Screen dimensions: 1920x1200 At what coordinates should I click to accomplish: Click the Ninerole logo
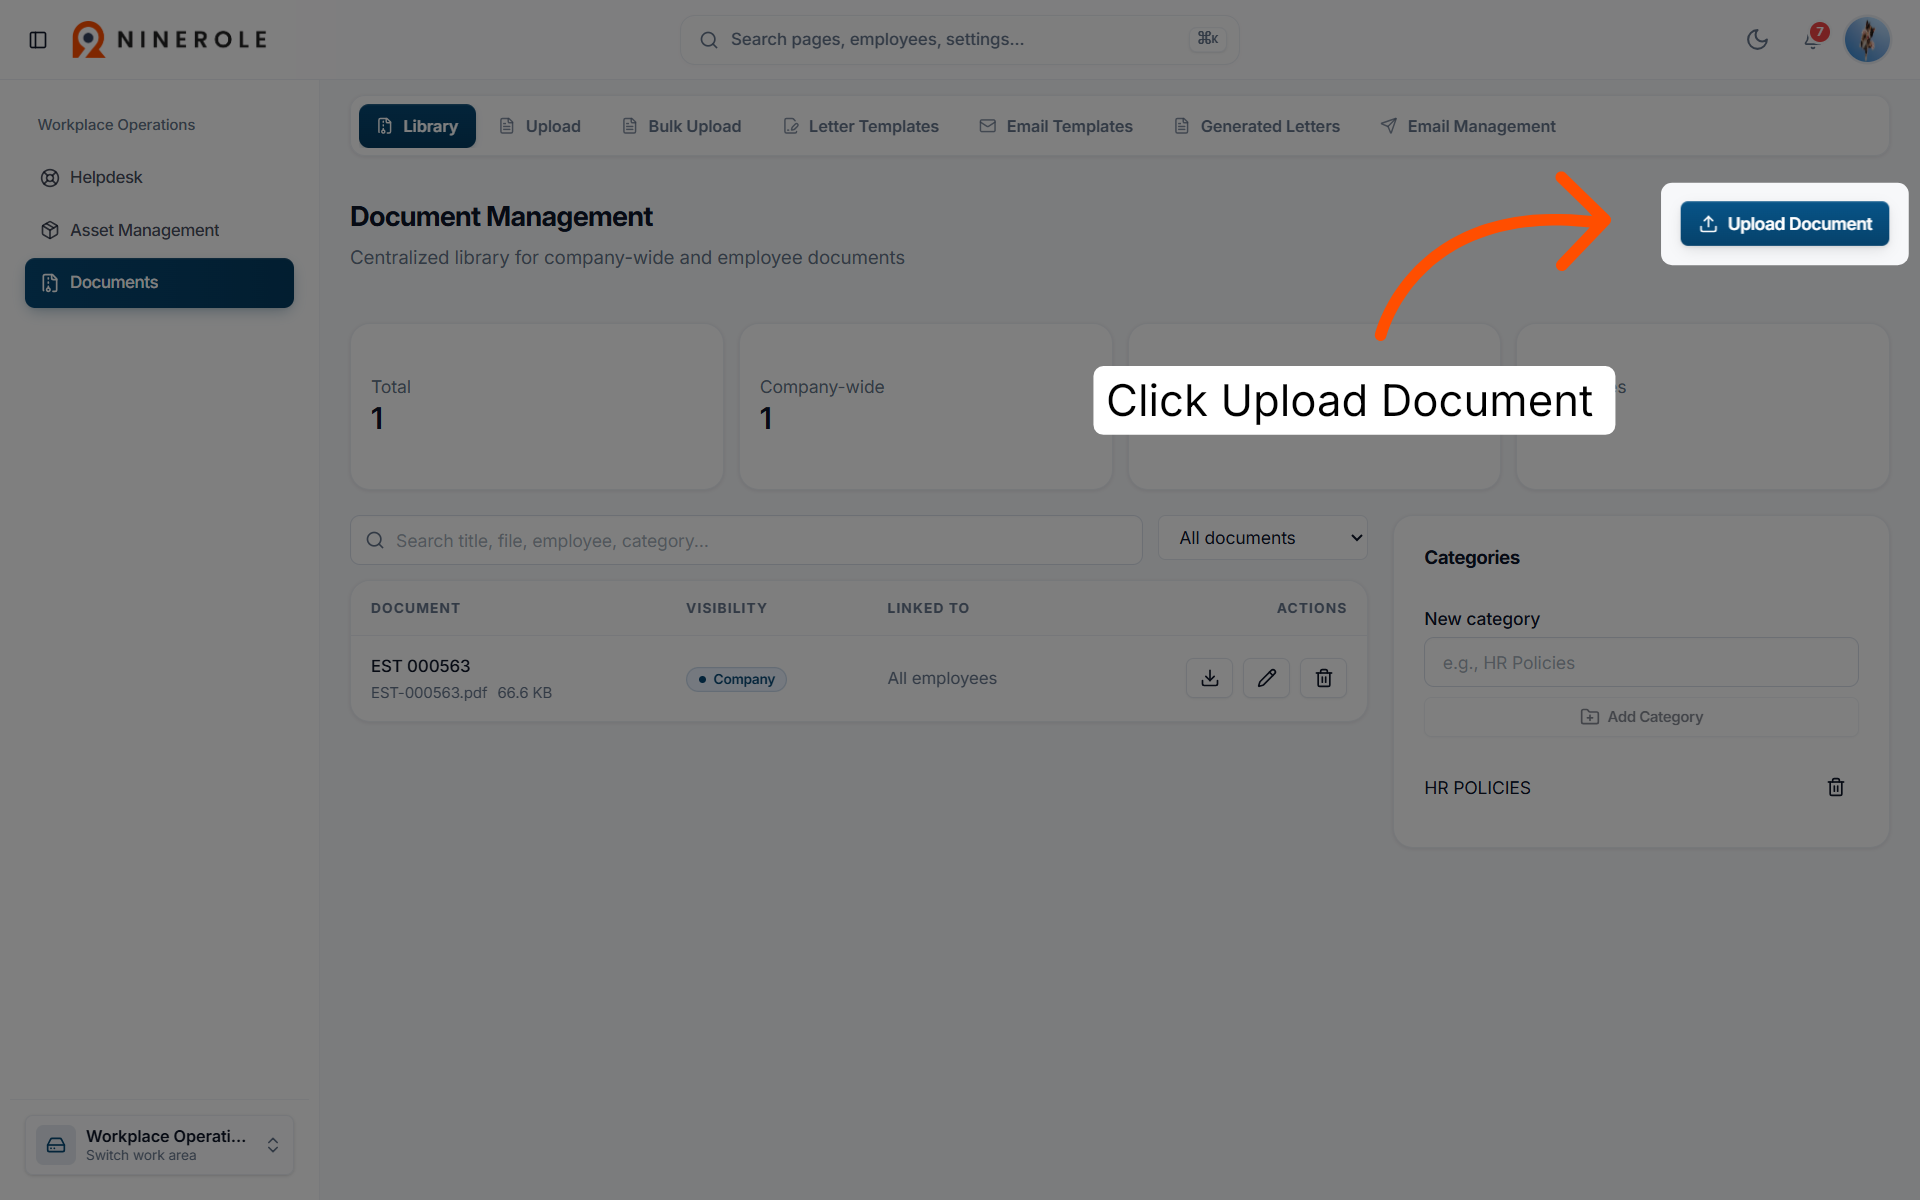tap(170, 40)
